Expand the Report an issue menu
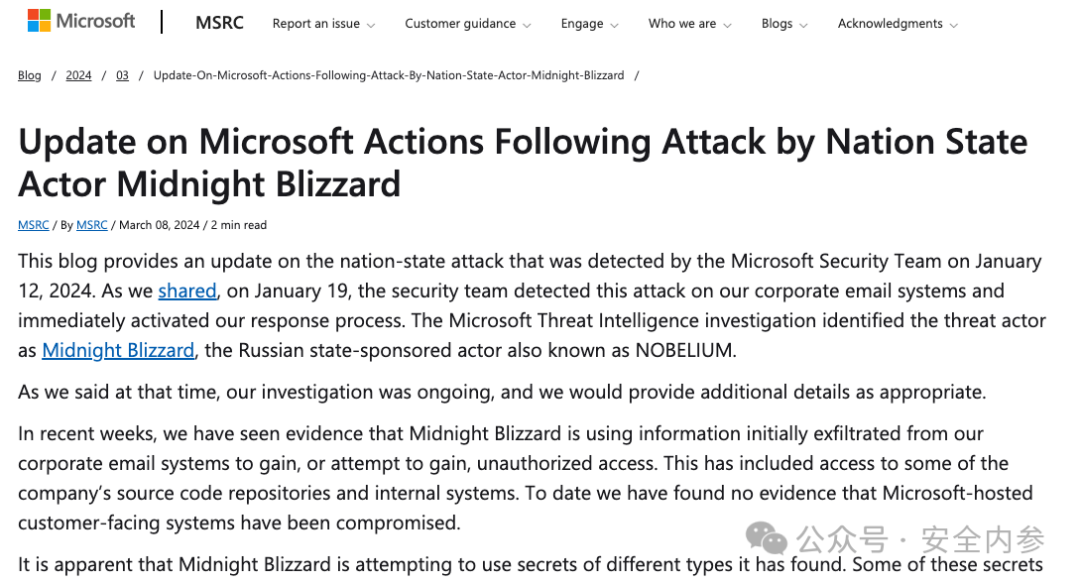The width and height of the screenshot is (1080, 583). 316,24
